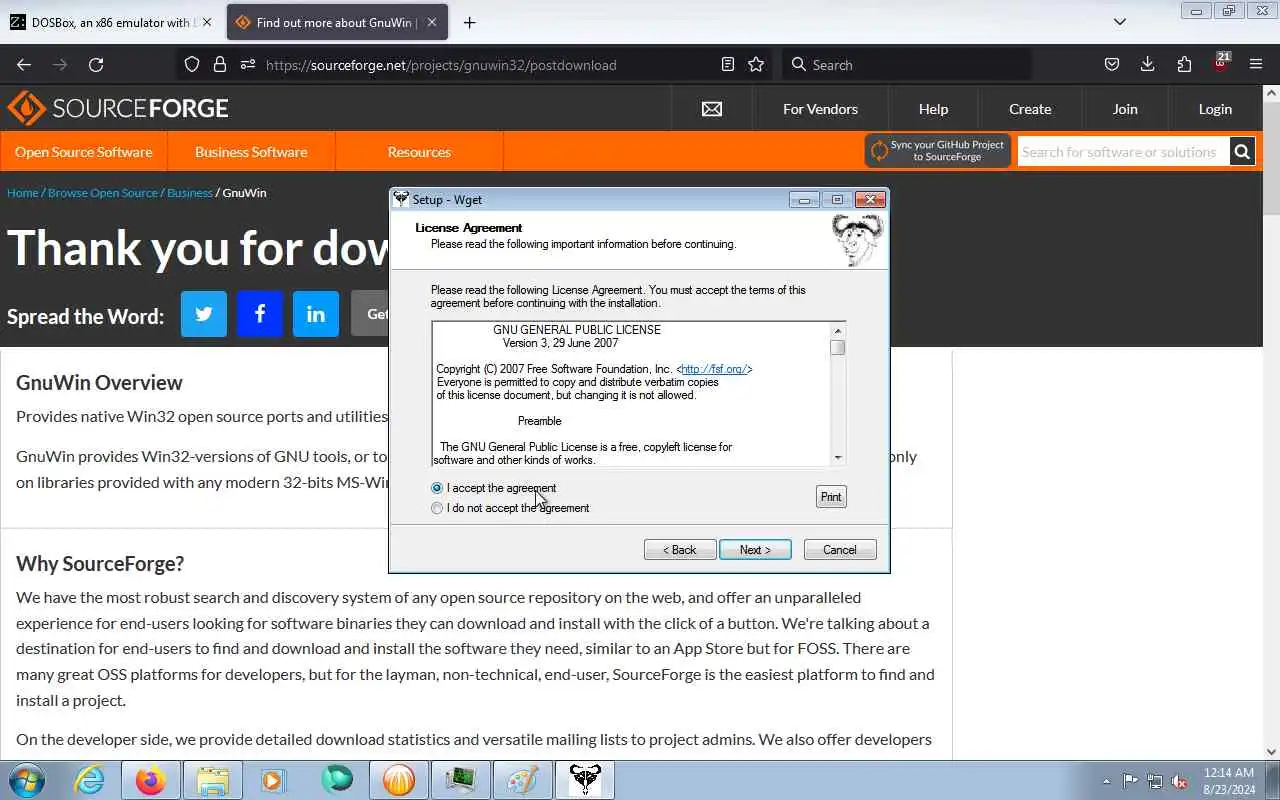Open the Help menu on SourceForge
The width and height of the screenshot is (1280, 800).
point(933,109)
